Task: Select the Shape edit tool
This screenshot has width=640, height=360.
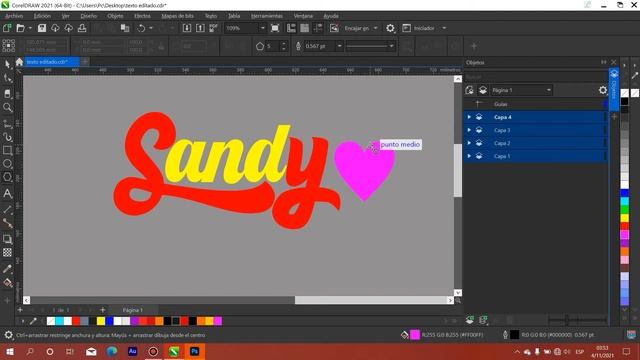Action: point(7,78)
